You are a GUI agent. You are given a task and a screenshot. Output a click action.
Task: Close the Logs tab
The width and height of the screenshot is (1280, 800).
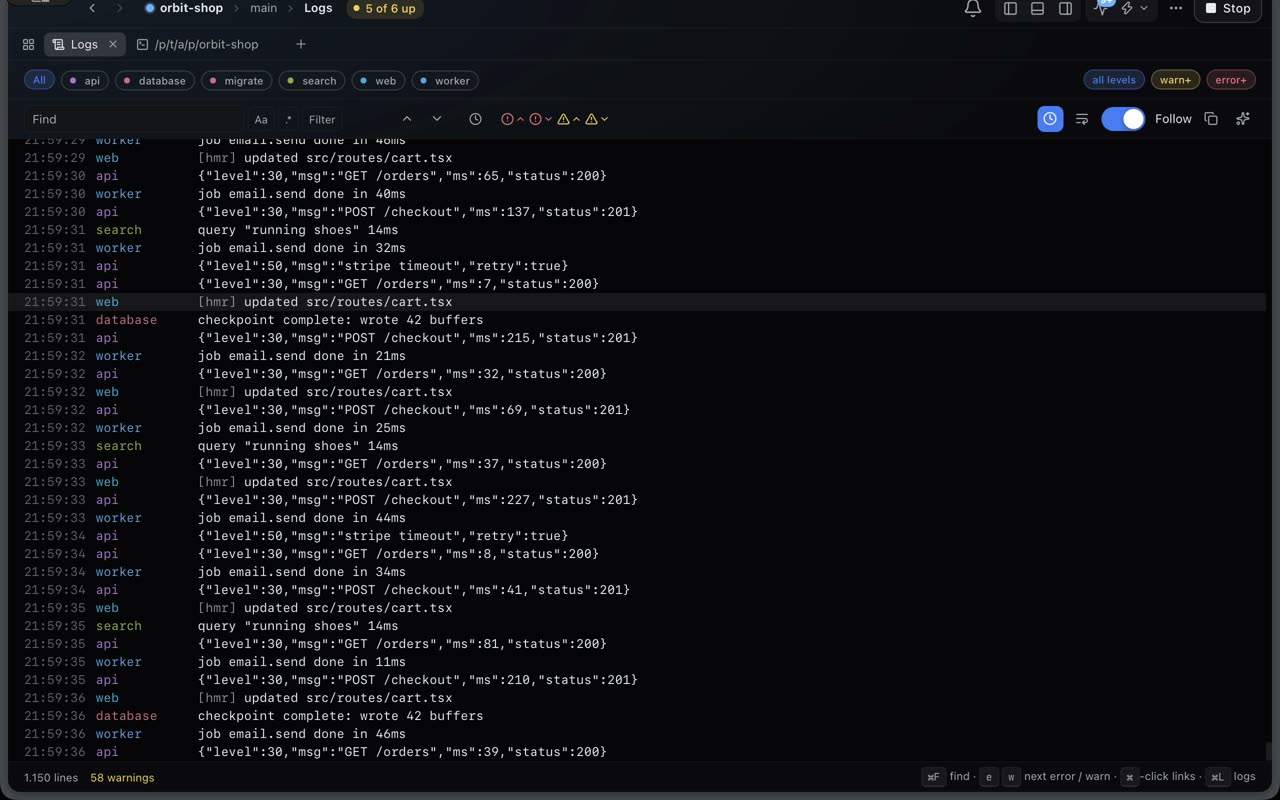pos(113,44)
